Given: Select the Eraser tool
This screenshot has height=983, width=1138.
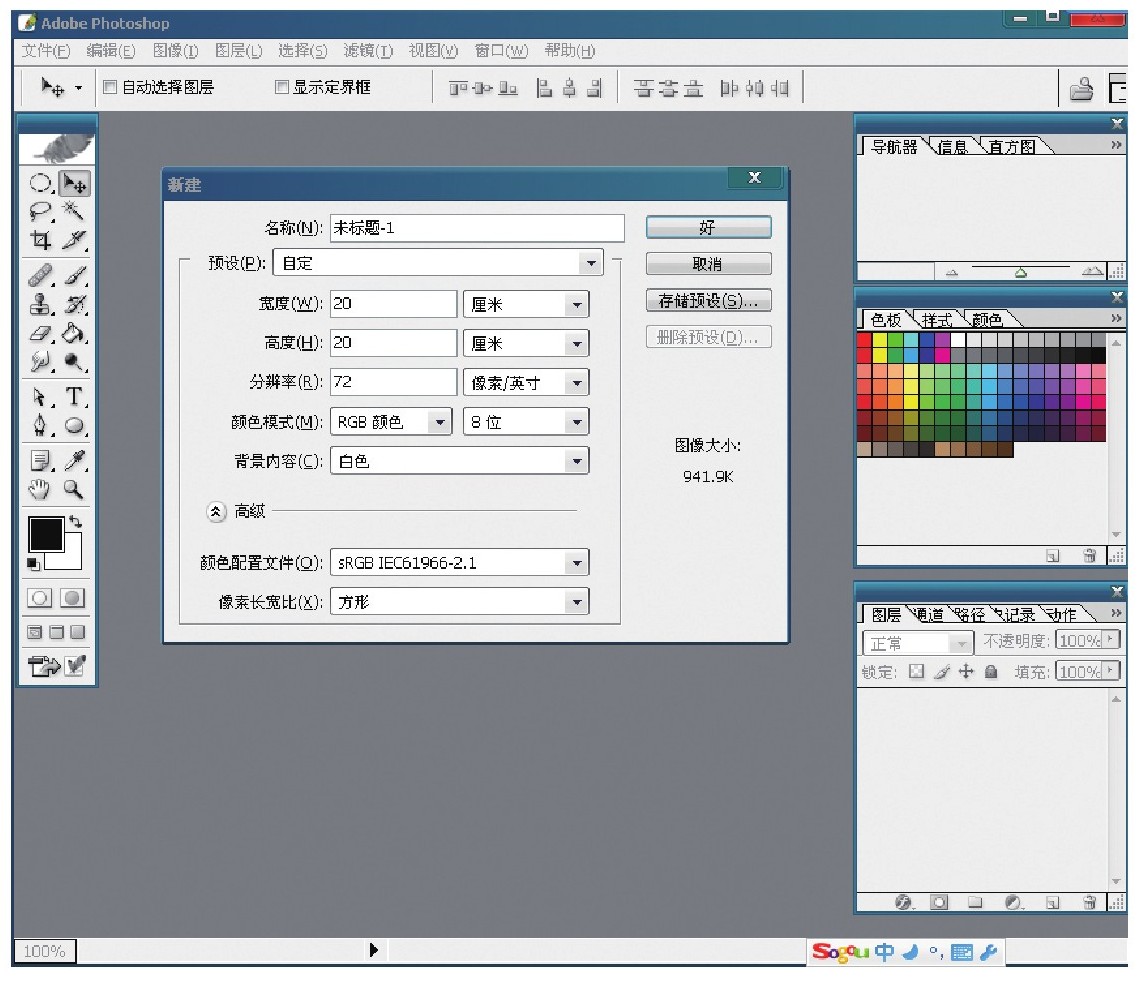Looking at the screenshot, I should click(x=41, y=333).
